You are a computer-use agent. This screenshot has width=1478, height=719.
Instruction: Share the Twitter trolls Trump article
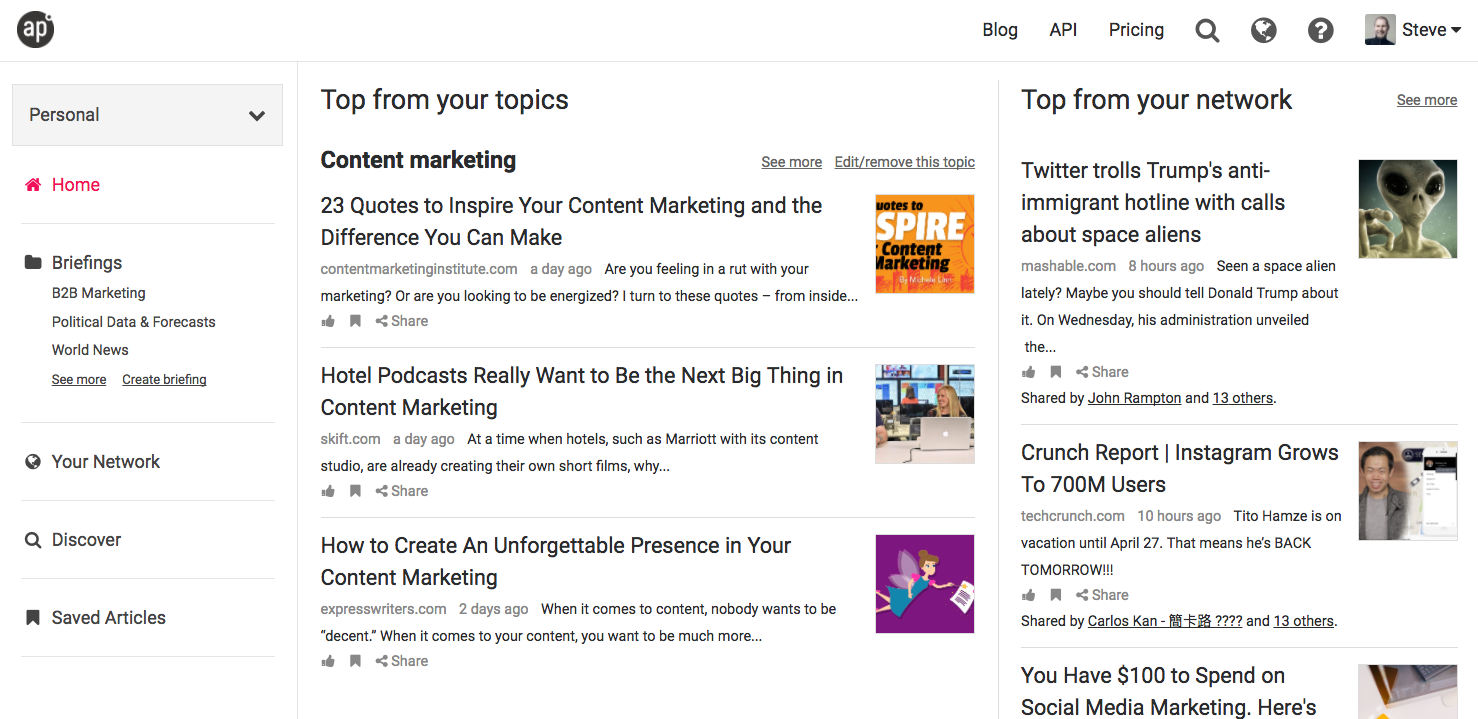1102,372
